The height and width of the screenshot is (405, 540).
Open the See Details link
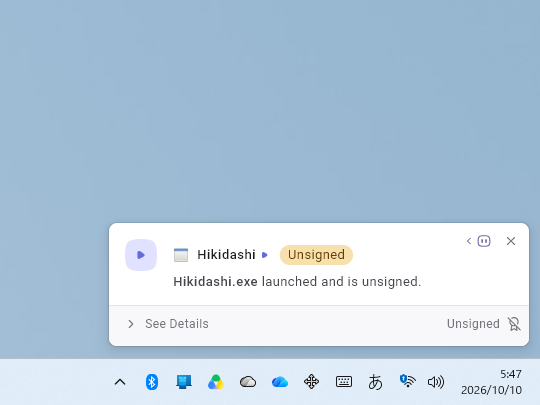click(177, 324)
